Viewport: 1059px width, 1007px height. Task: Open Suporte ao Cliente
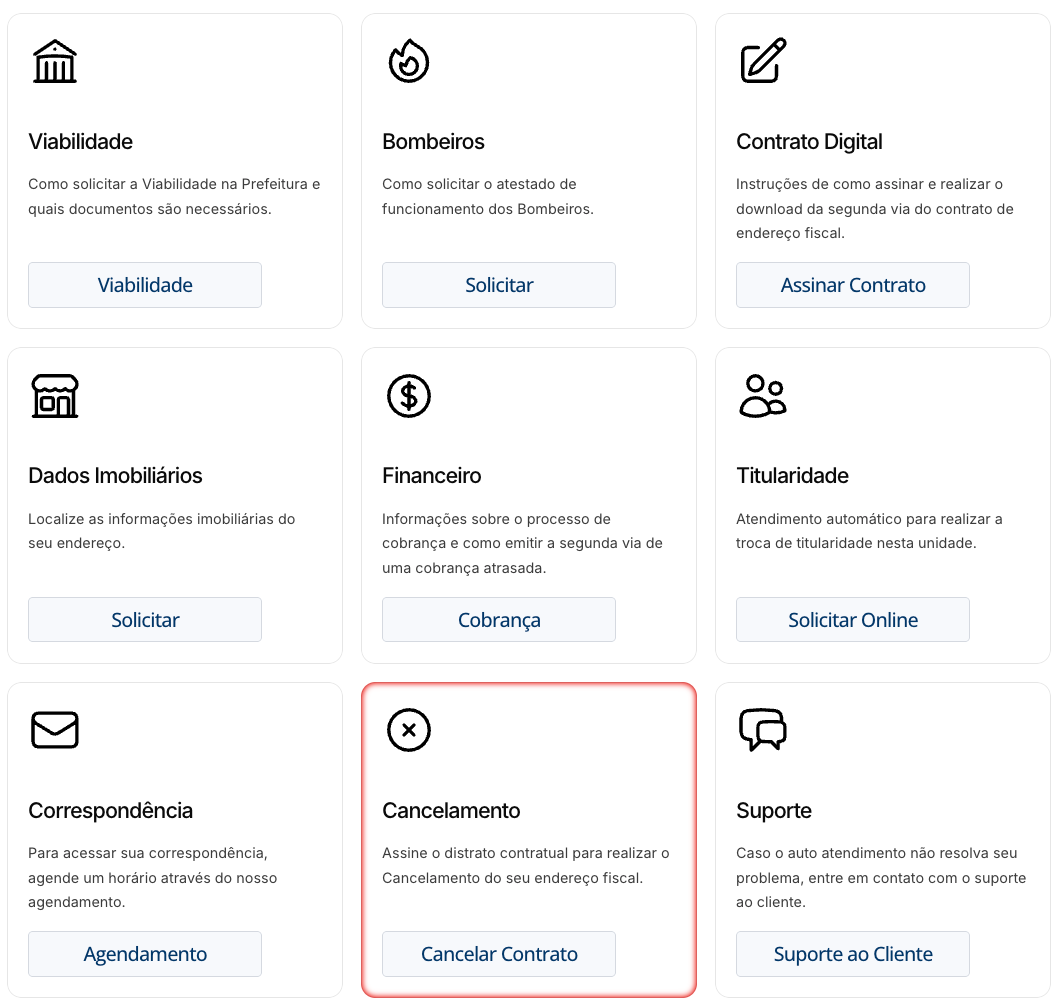pyautogui.click(x=852, y=954)
